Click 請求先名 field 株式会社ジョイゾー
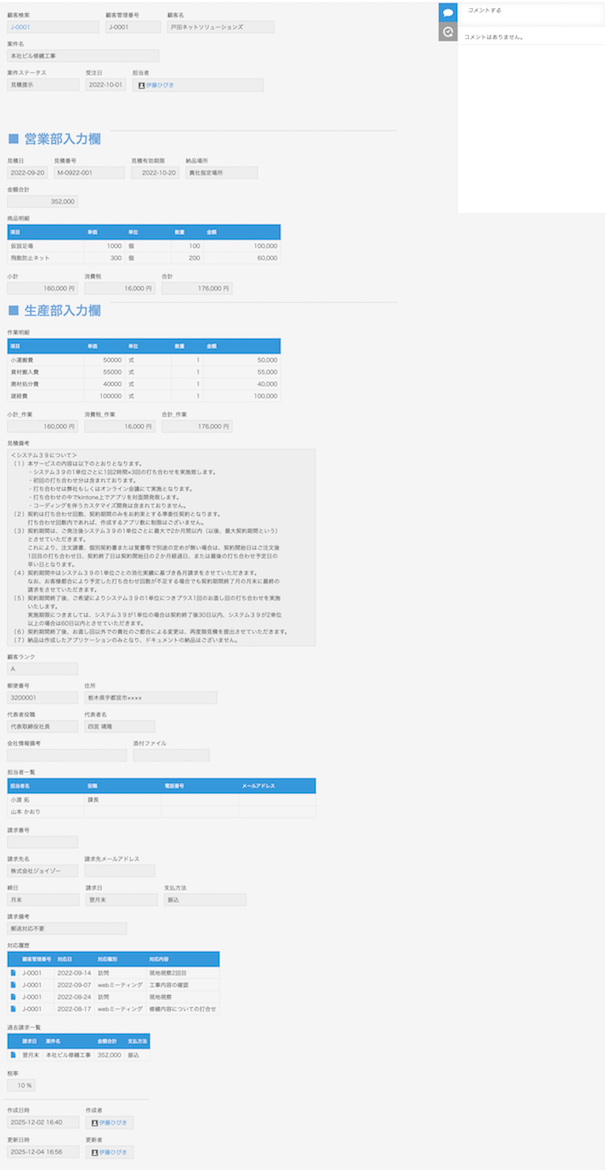Image resolution: width=605 pixels, height=1170 pixels. [42, 871]
